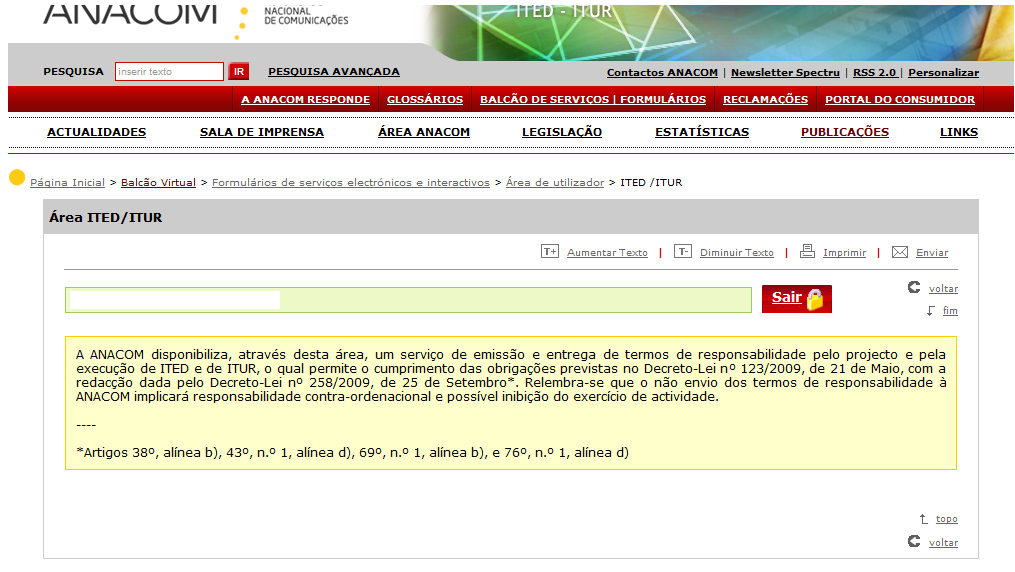The height and width of the screenshot is (572, 1015).
Task: Go to Publicações section
Action: pos(844,132)
